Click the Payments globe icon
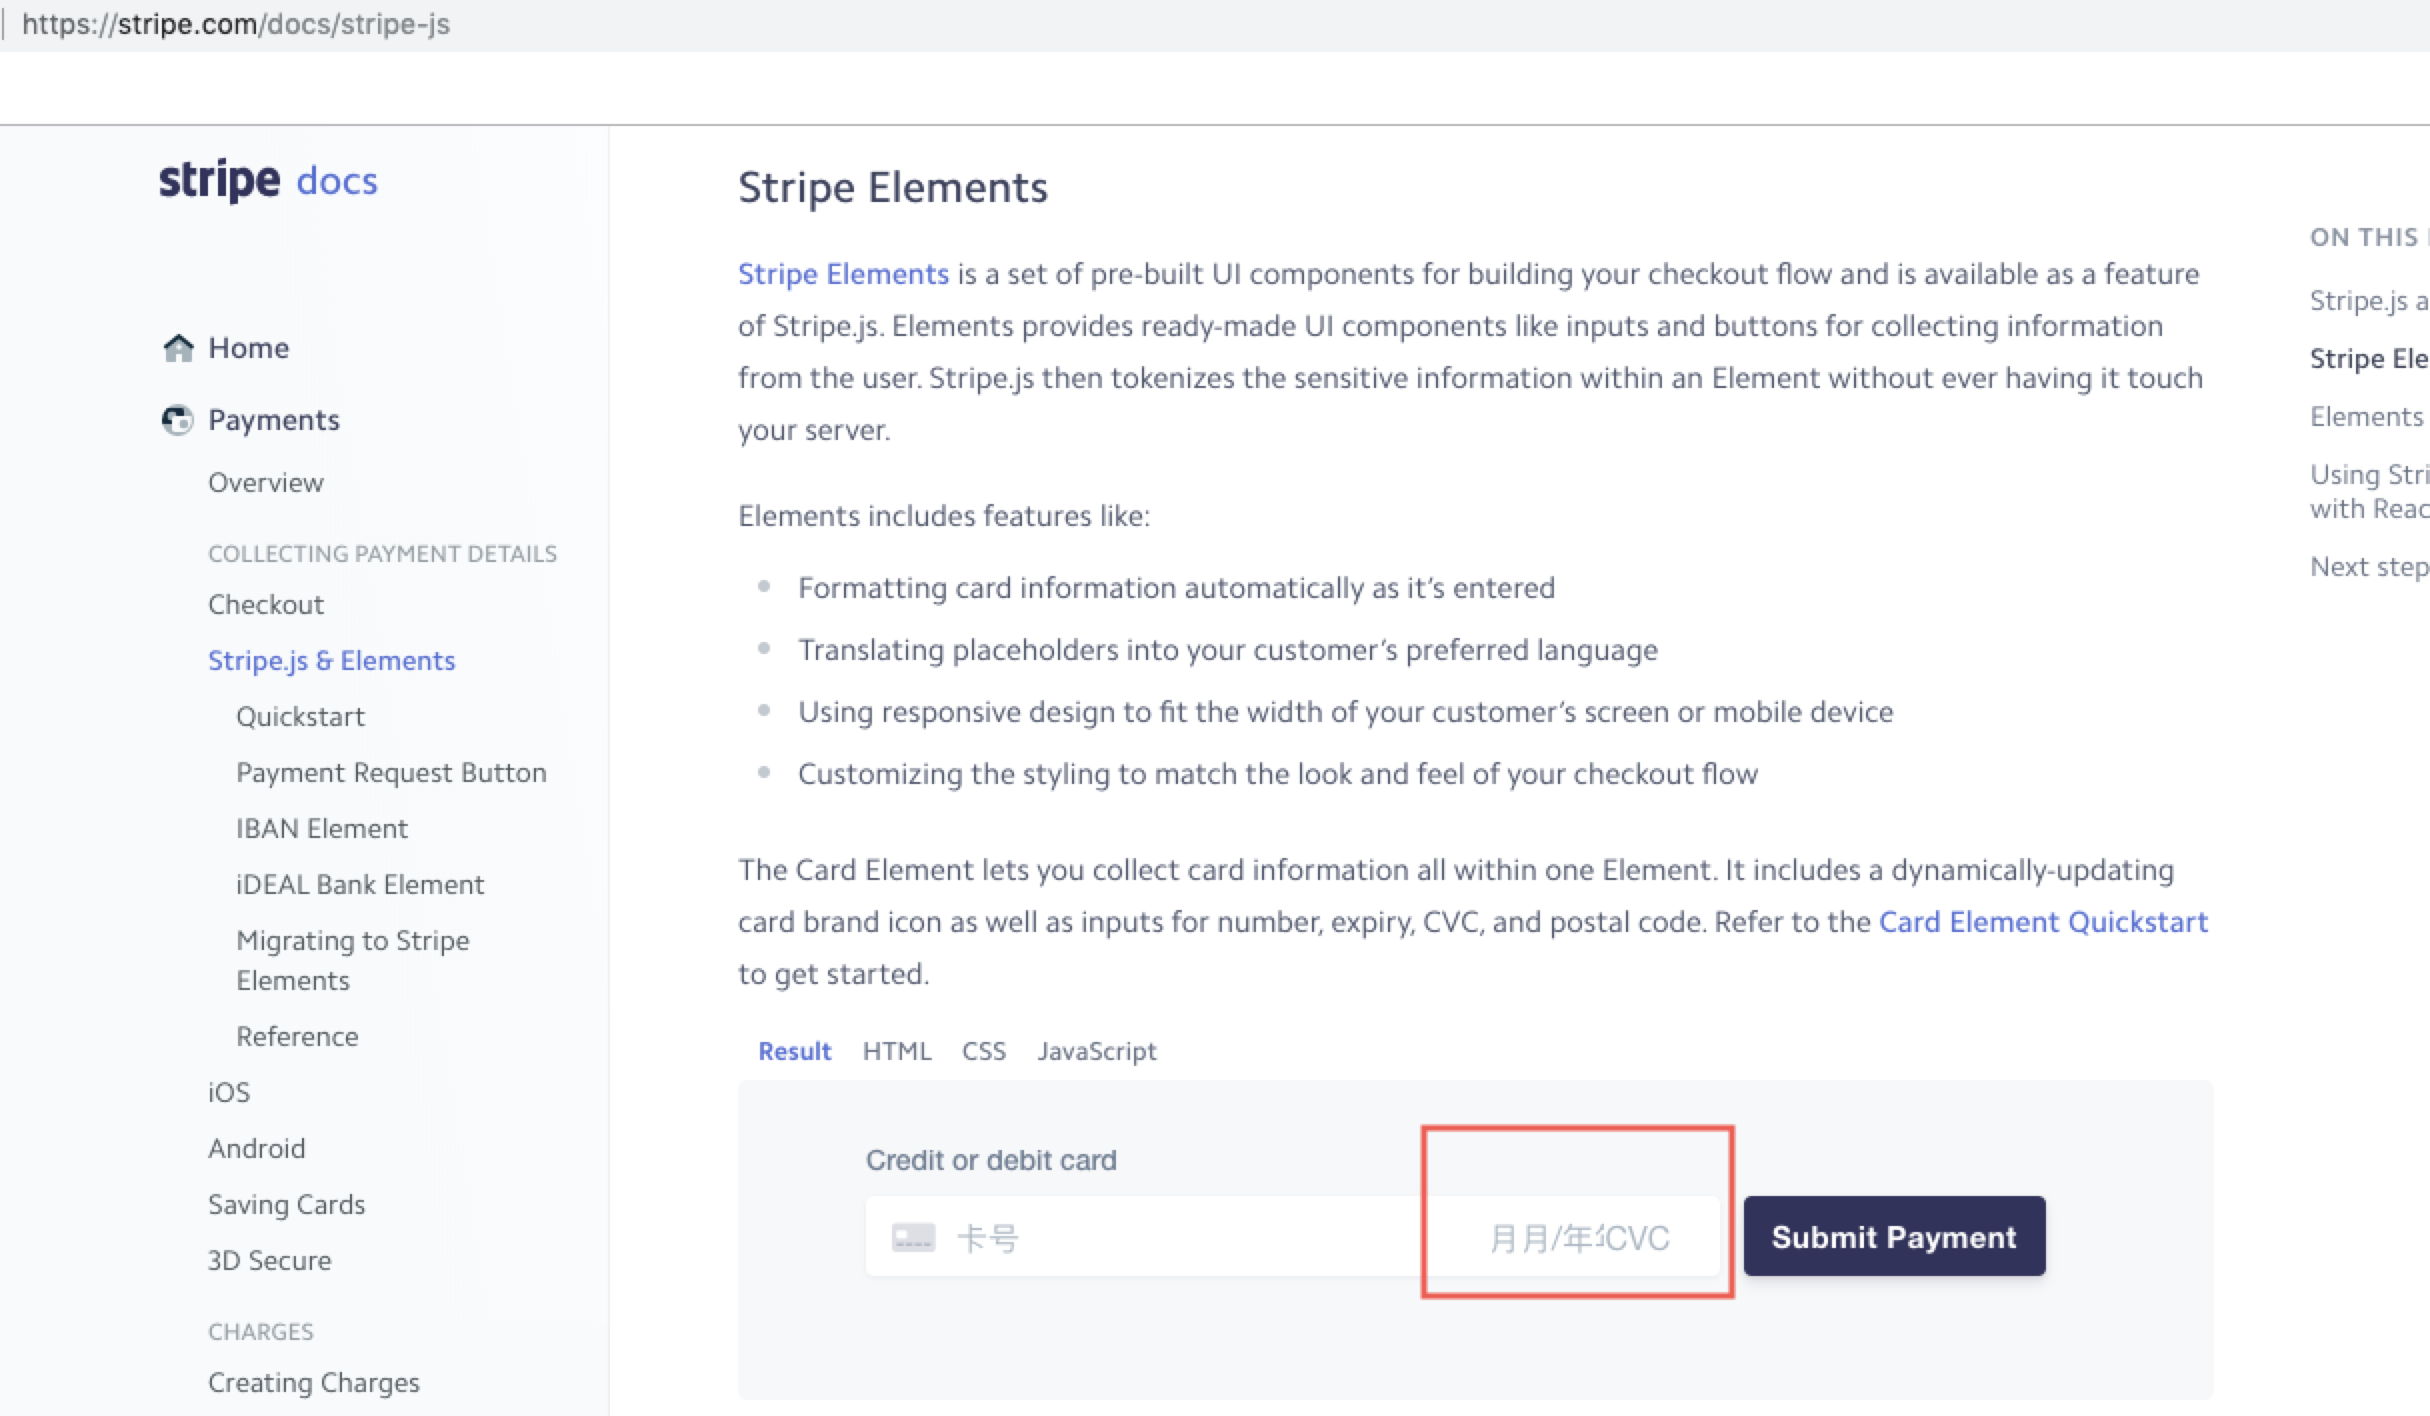2430x1416 pixels. click(x=178, y=420)
